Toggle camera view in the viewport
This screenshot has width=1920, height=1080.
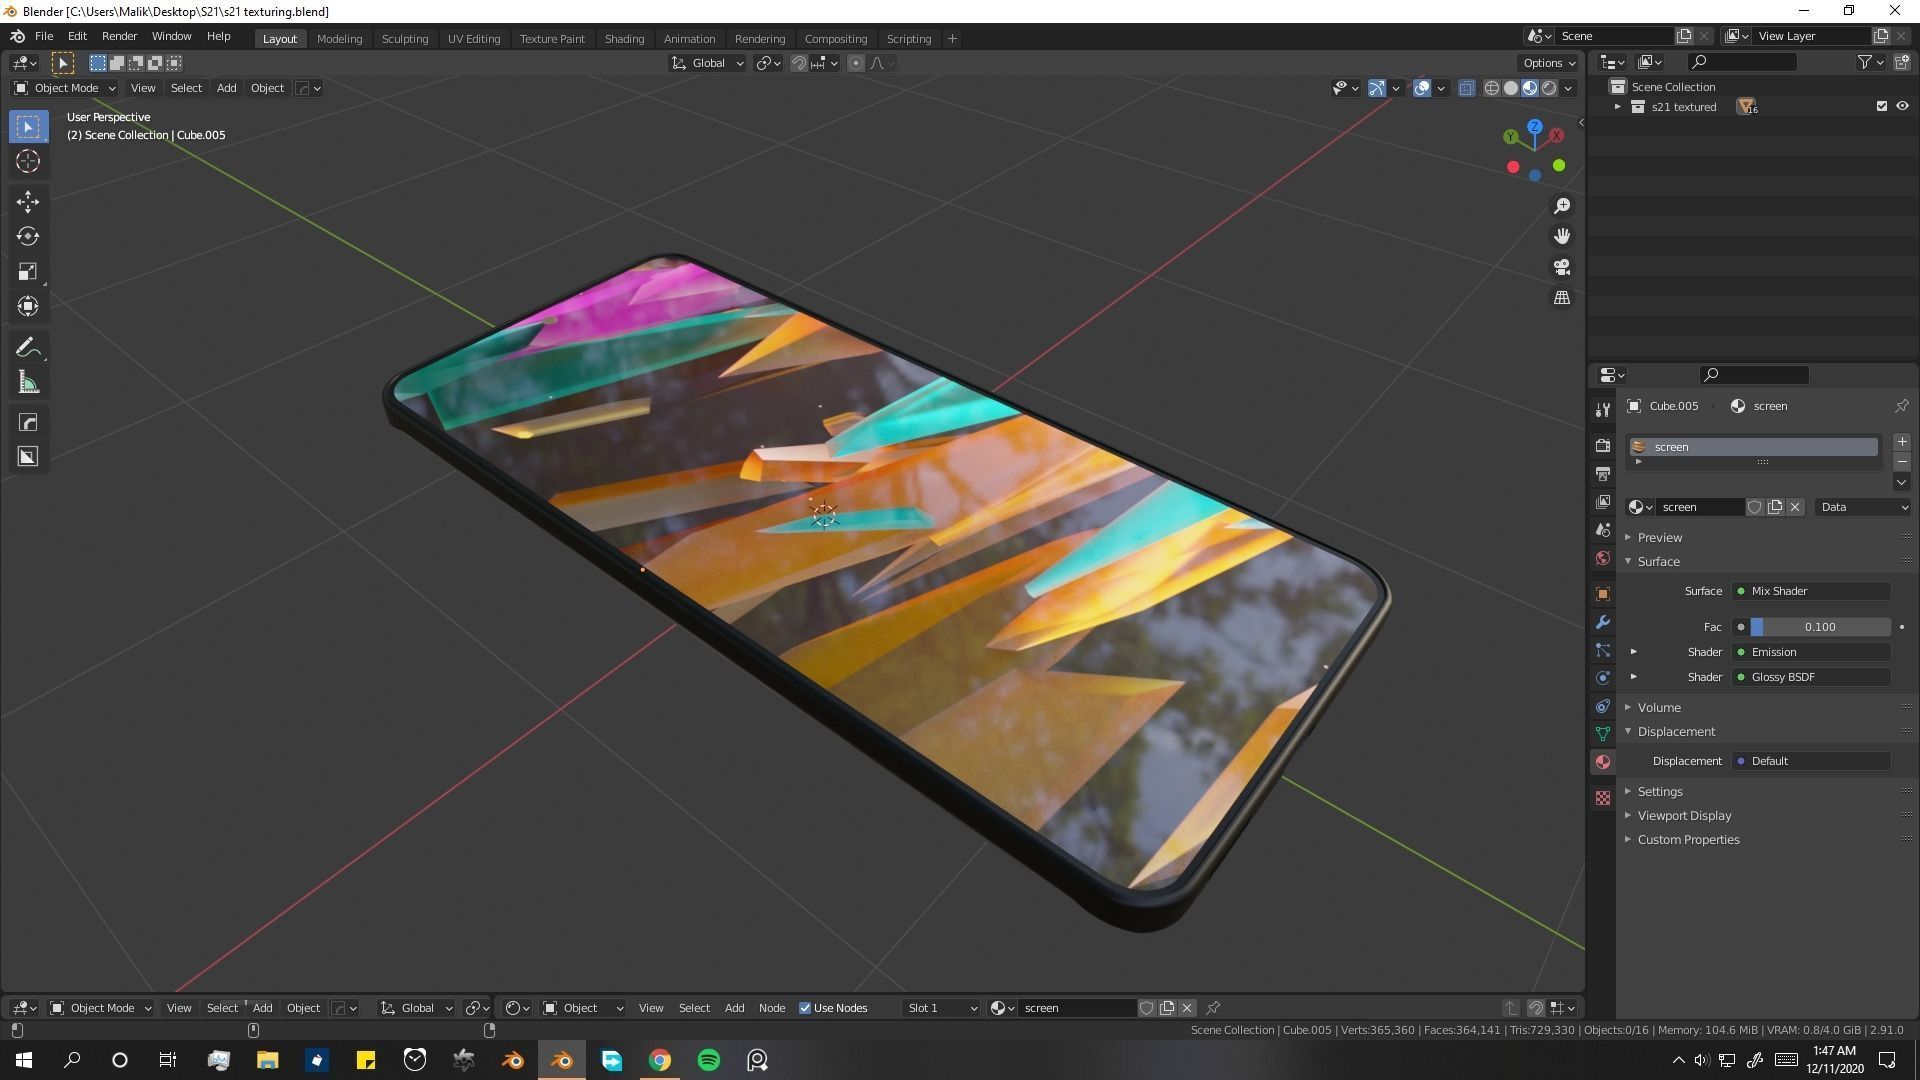pos(1561,267)
